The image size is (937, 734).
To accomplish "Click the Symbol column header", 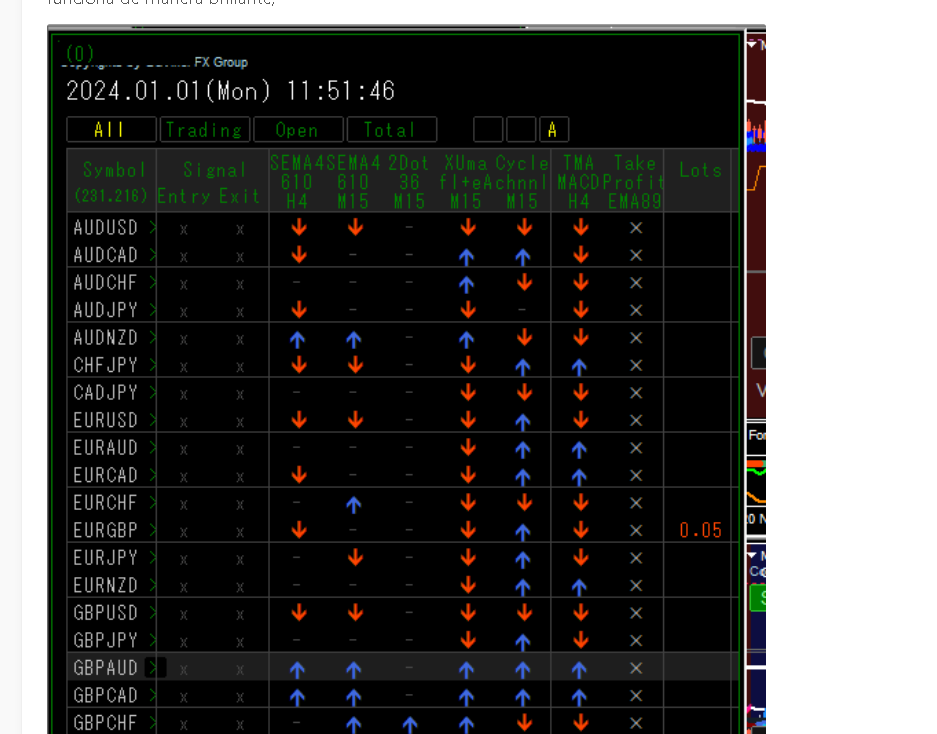I will 112,181.
